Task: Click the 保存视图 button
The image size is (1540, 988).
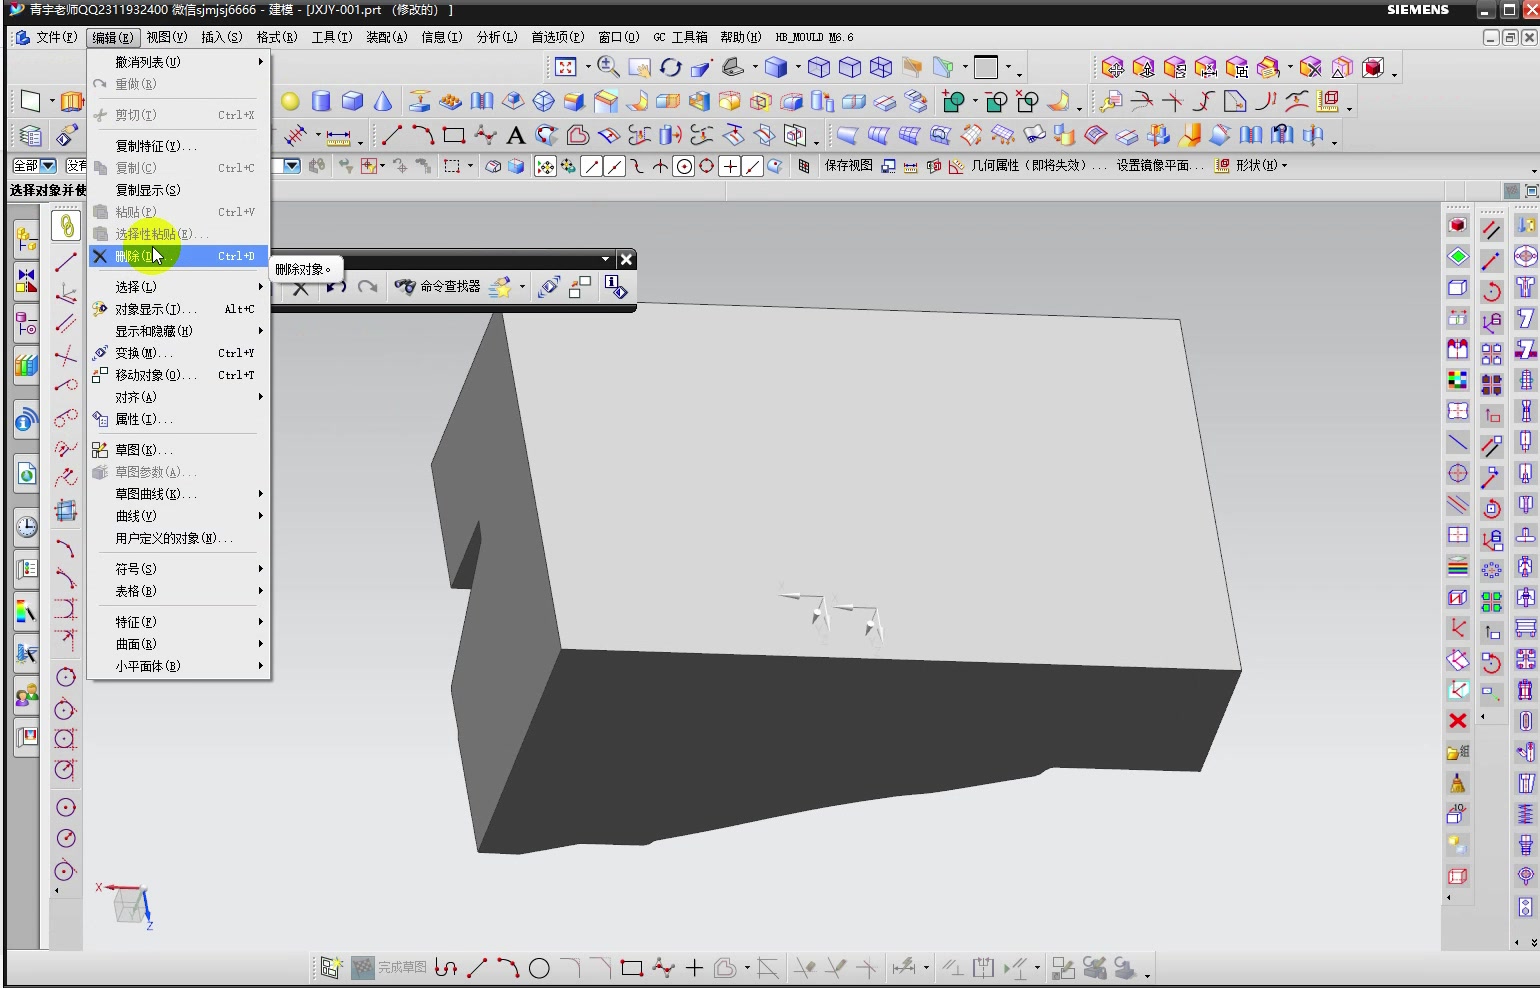Action: point(848,166)
